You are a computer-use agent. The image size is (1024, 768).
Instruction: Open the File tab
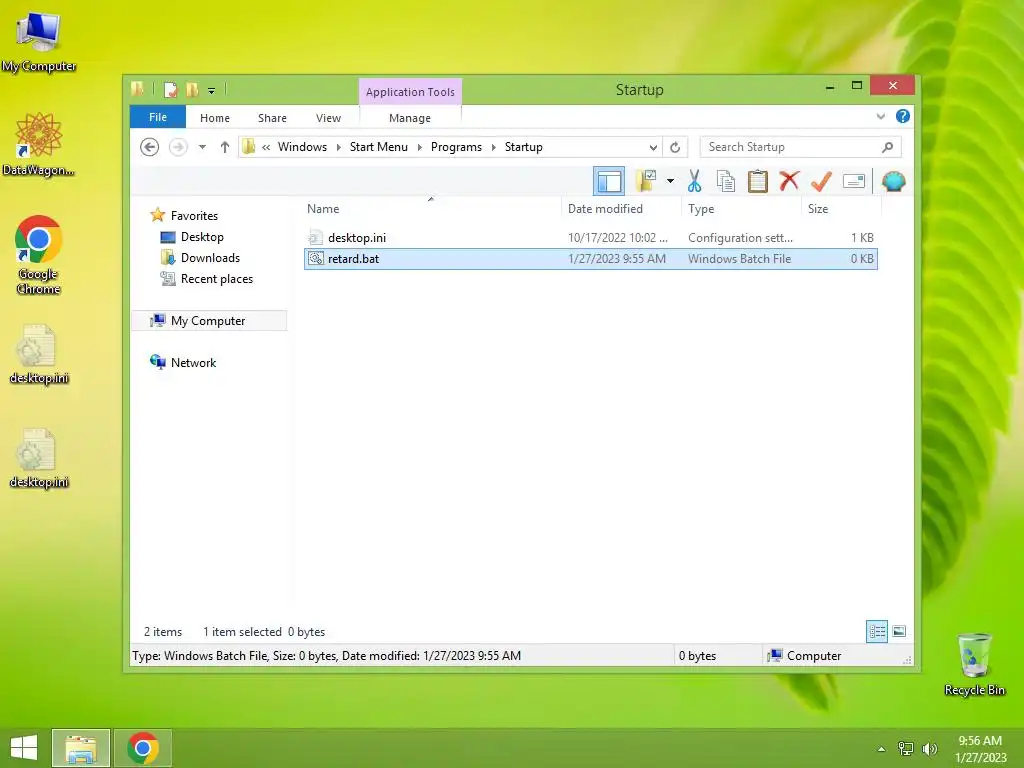tap(158, 117)
